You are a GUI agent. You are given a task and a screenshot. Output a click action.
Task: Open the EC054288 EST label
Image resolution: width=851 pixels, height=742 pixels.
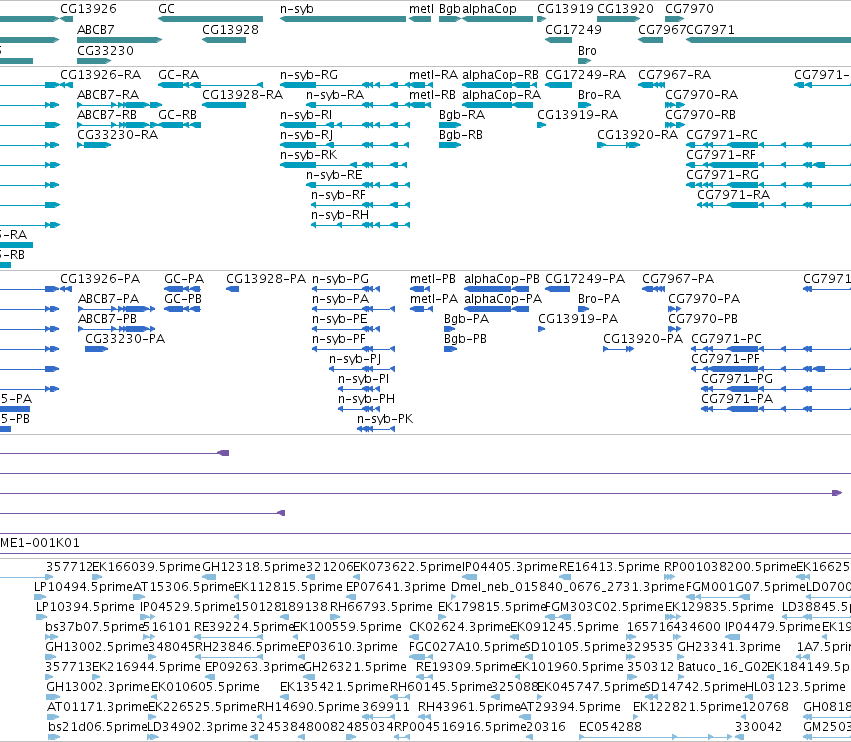point(611,726)
